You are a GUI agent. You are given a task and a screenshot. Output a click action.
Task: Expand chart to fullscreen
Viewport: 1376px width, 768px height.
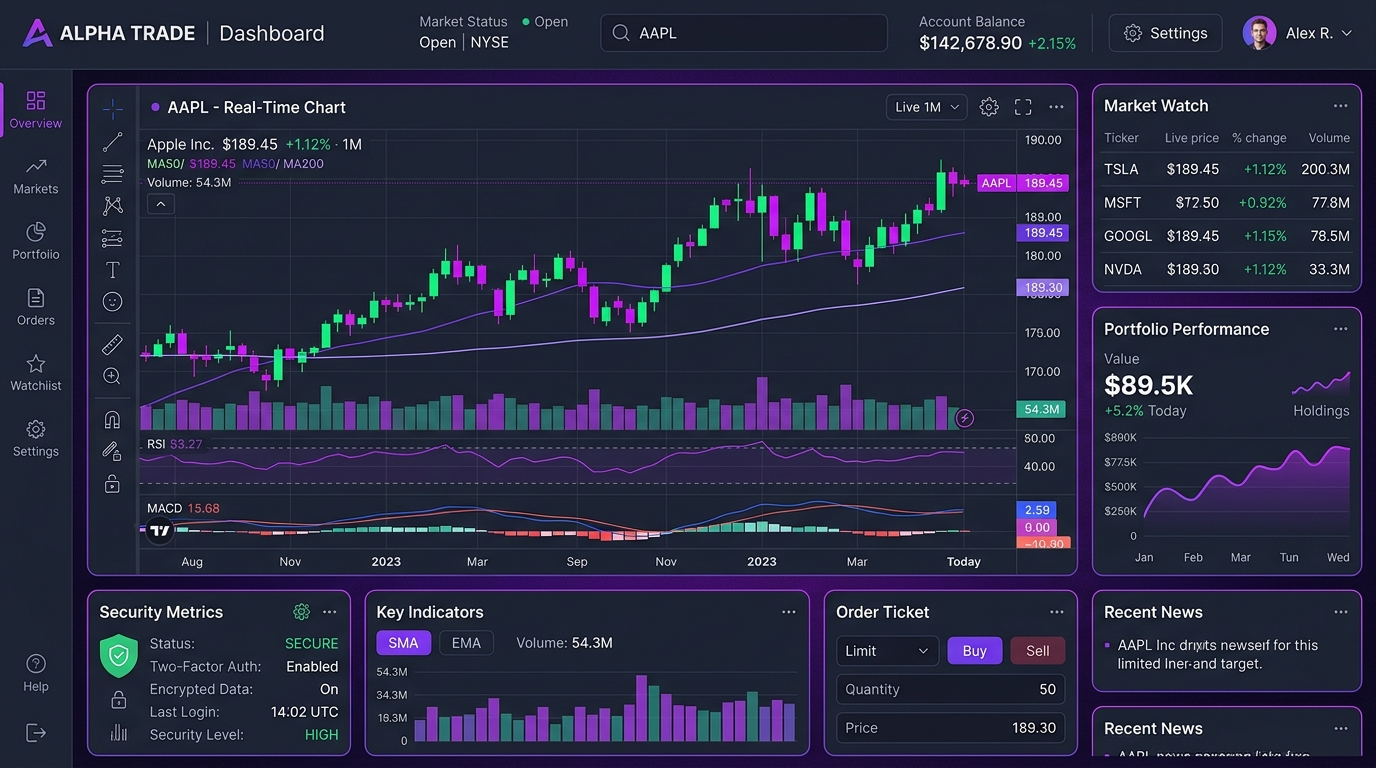pyautogui.click(x=1023, y=107)
